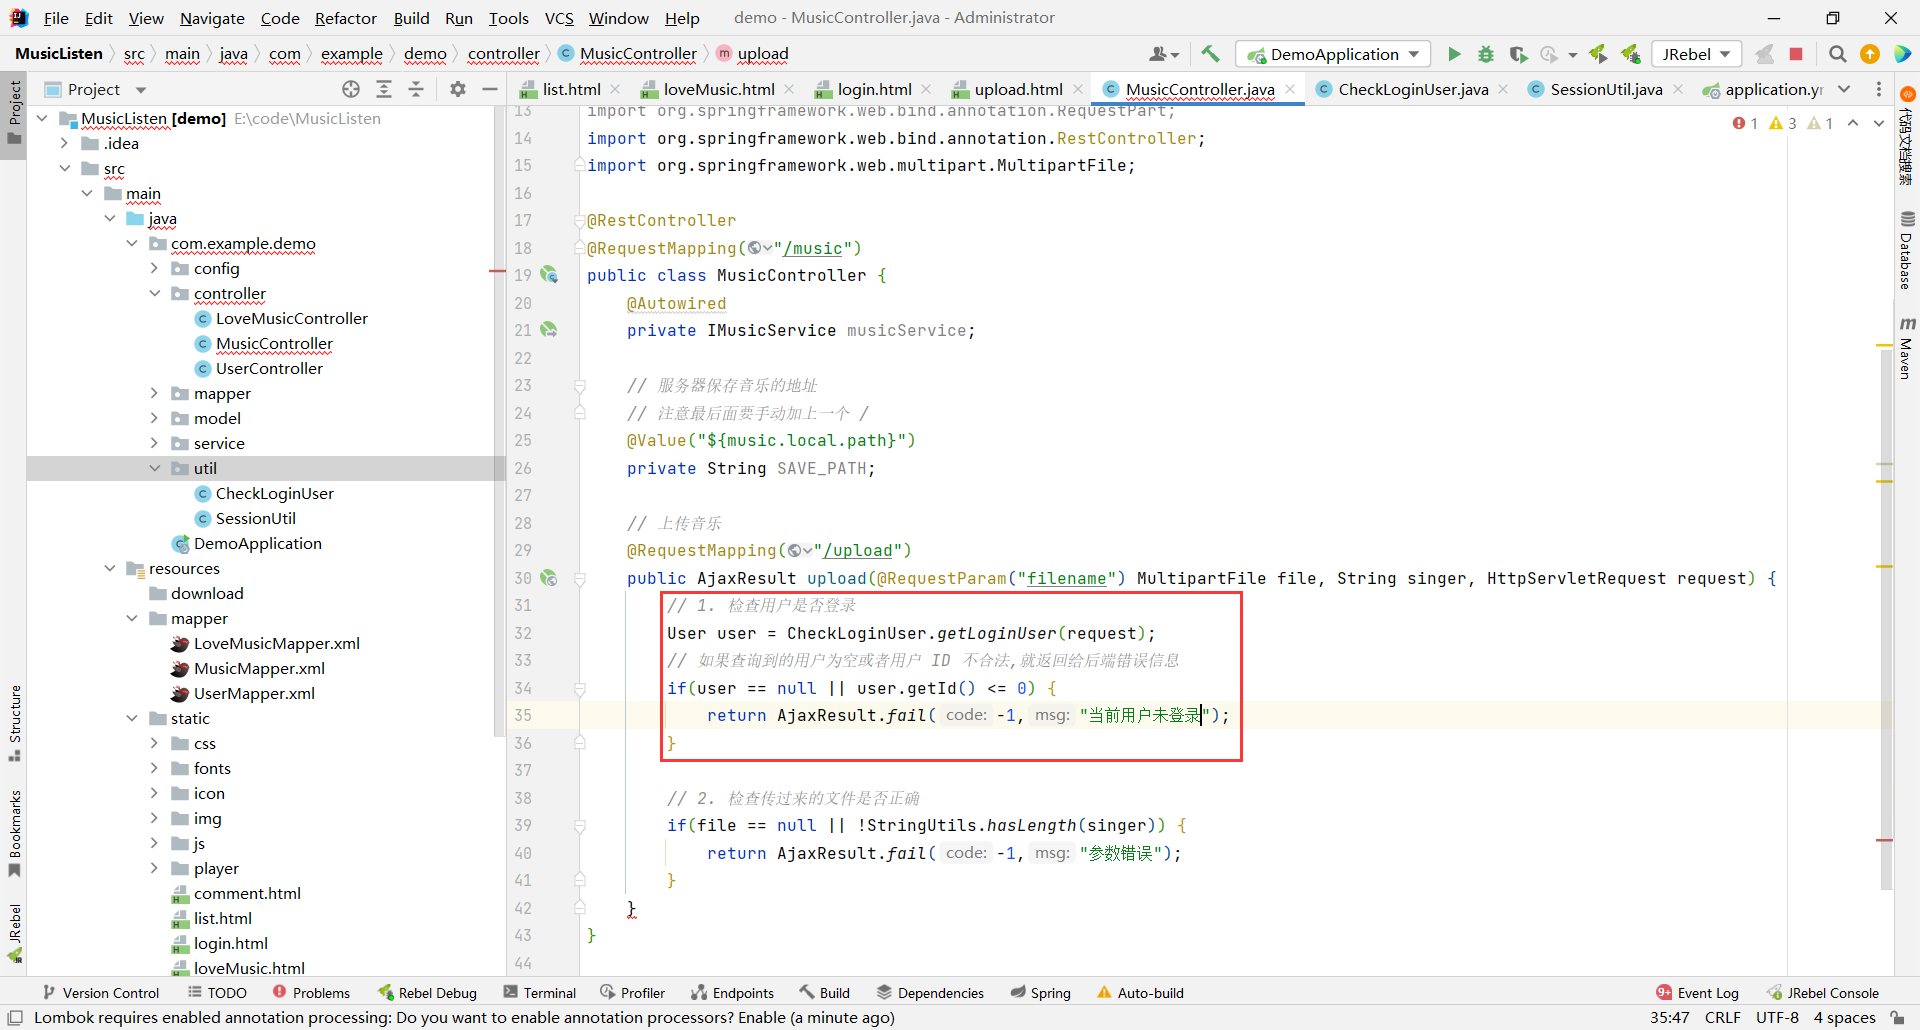Toggle the Database side panel

click(1907, 250)
